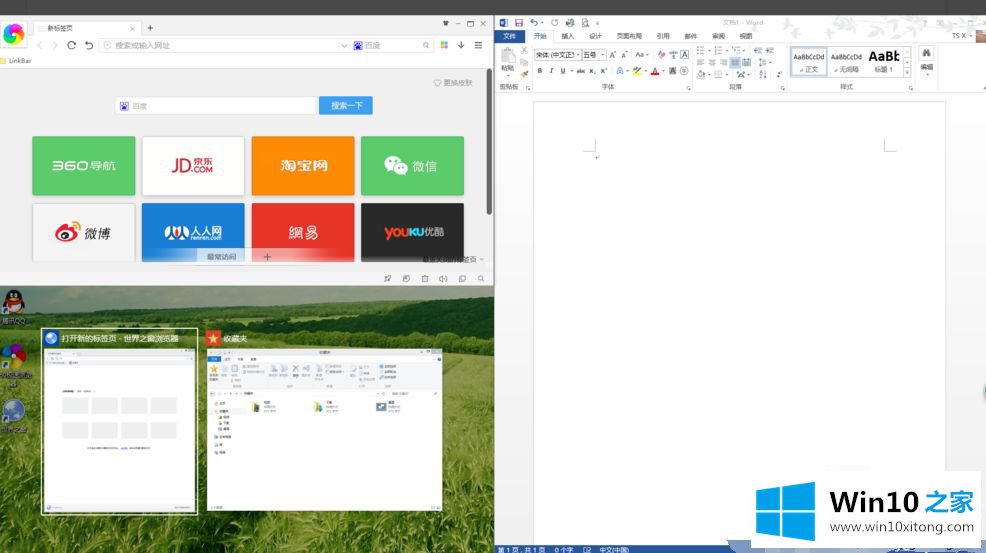Image resolution: width=986 pixels, height=553 pixels.
Task: Click the magnifier in Baidu search box
Action: 426,45
